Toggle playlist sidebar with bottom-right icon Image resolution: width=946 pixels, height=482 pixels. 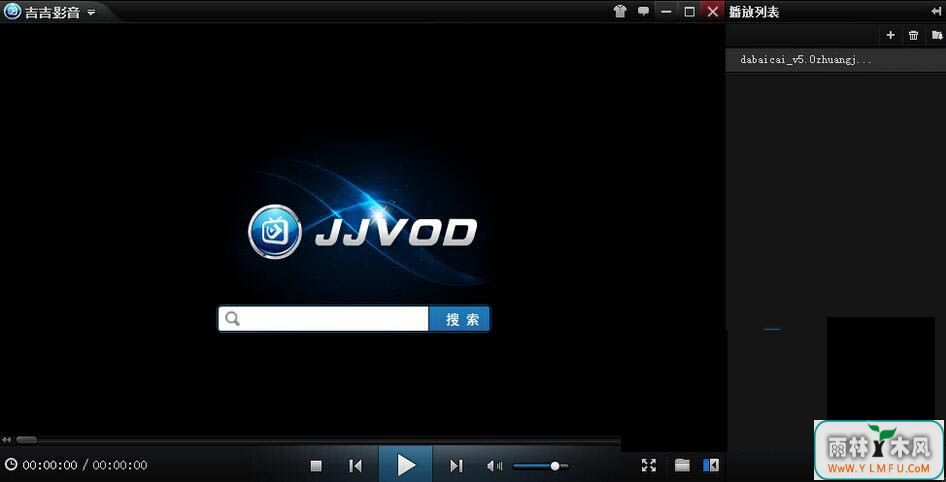[711, 465]
